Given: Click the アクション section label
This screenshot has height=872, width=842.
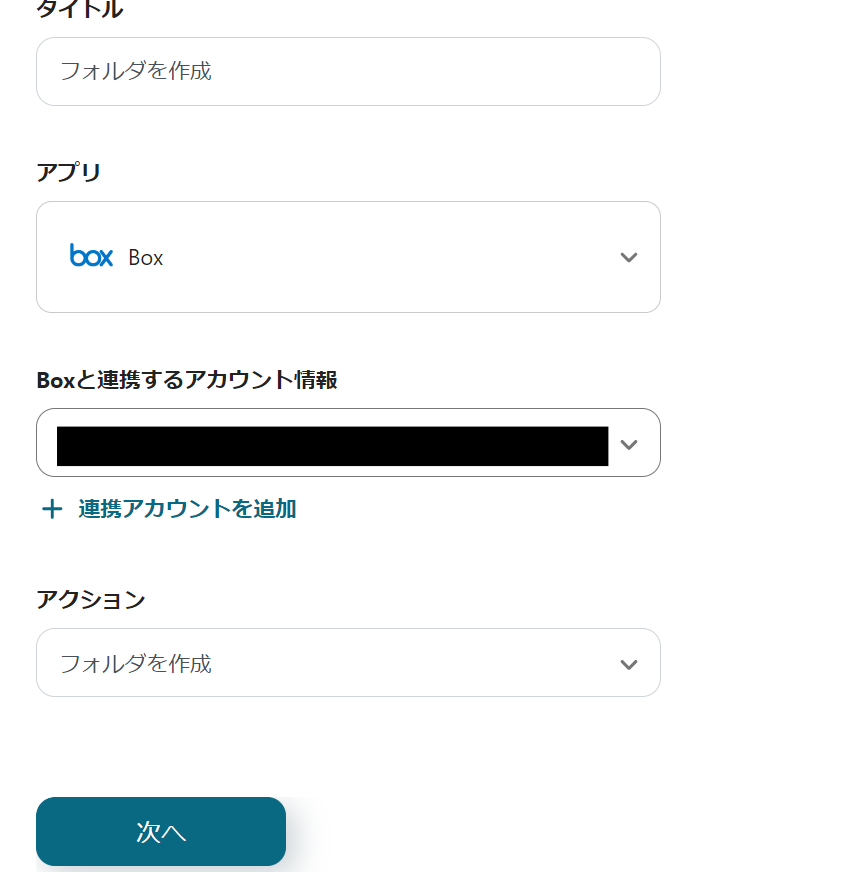Looking at the screenshot, I should pyautogui.click(x=91, y=600).
